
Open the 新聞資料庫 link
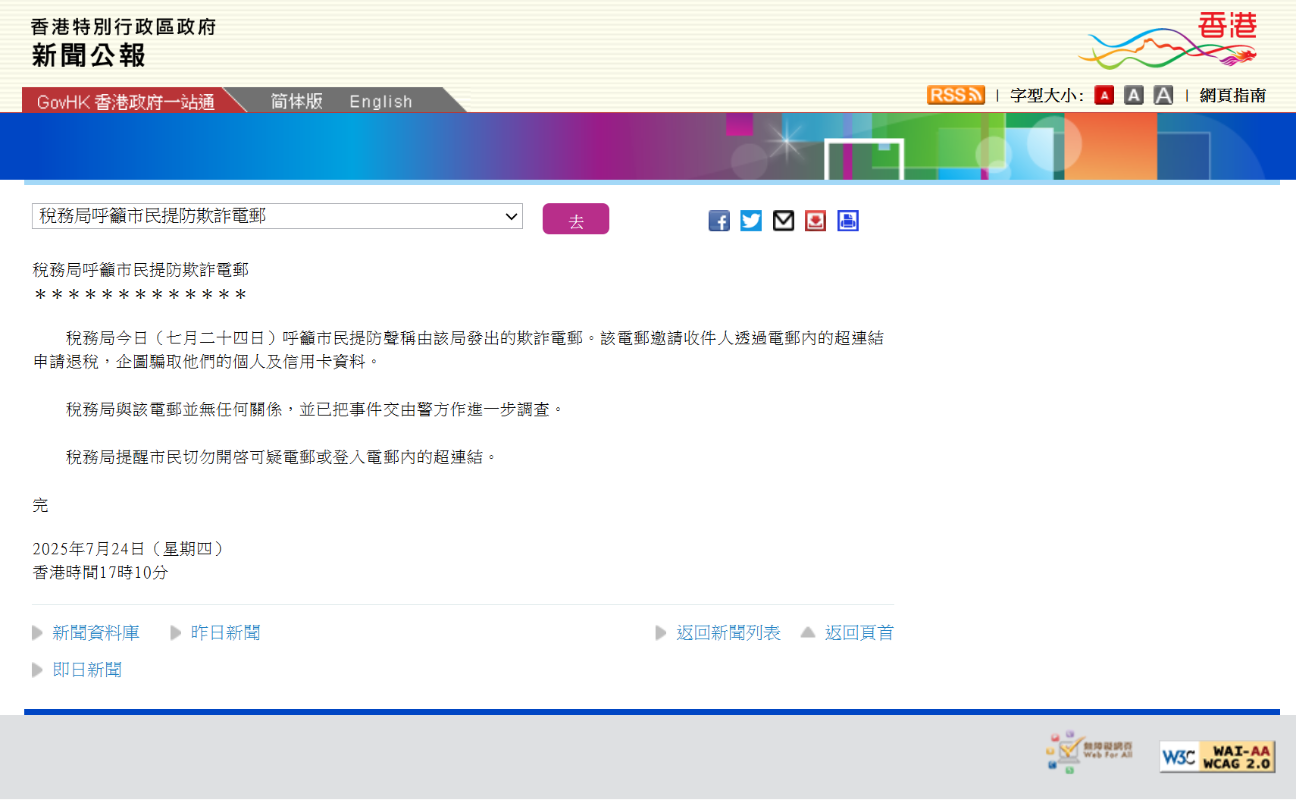point(96,633)
